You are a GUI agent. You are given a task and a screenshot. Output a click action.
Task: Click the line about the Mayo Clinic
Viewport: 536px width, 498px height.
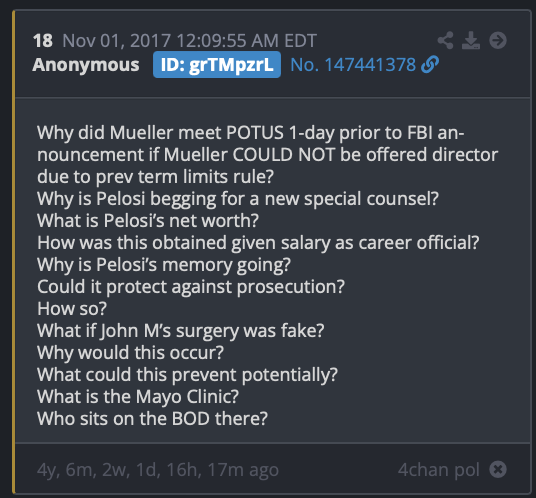(138, 397)
